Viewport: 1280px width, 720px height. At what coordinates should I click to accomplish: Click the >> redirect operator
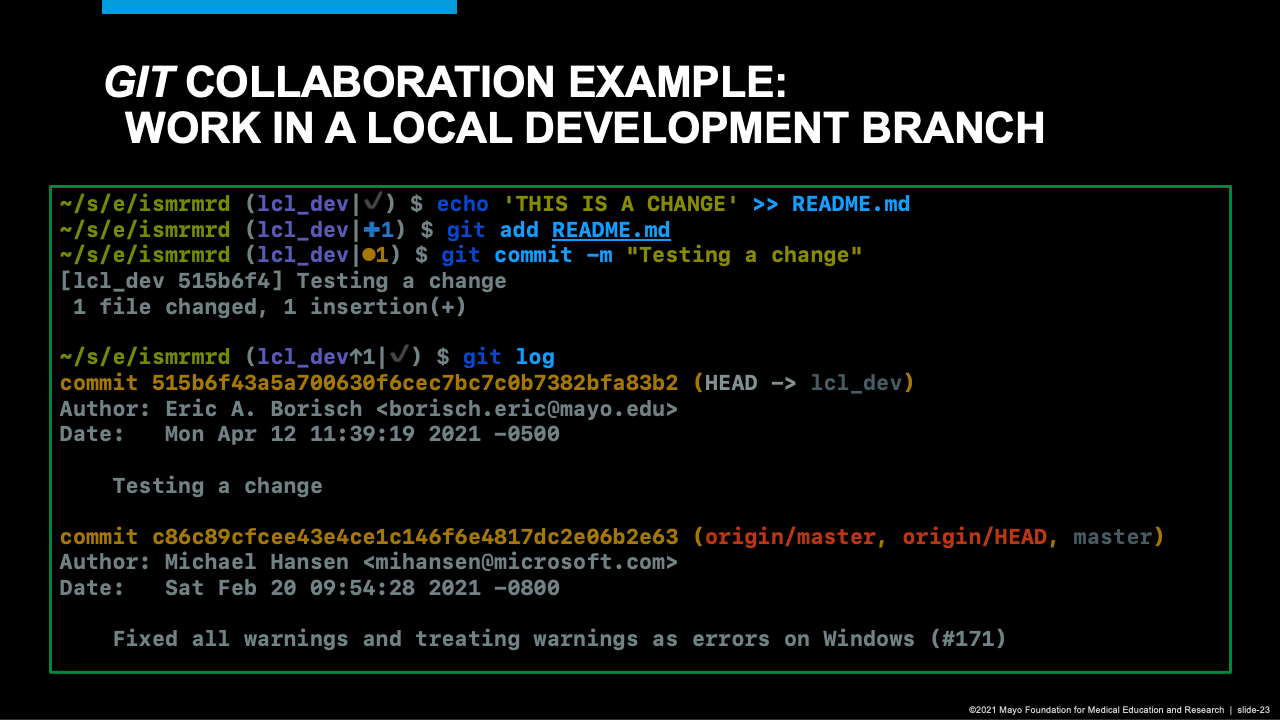click(765, 204)
